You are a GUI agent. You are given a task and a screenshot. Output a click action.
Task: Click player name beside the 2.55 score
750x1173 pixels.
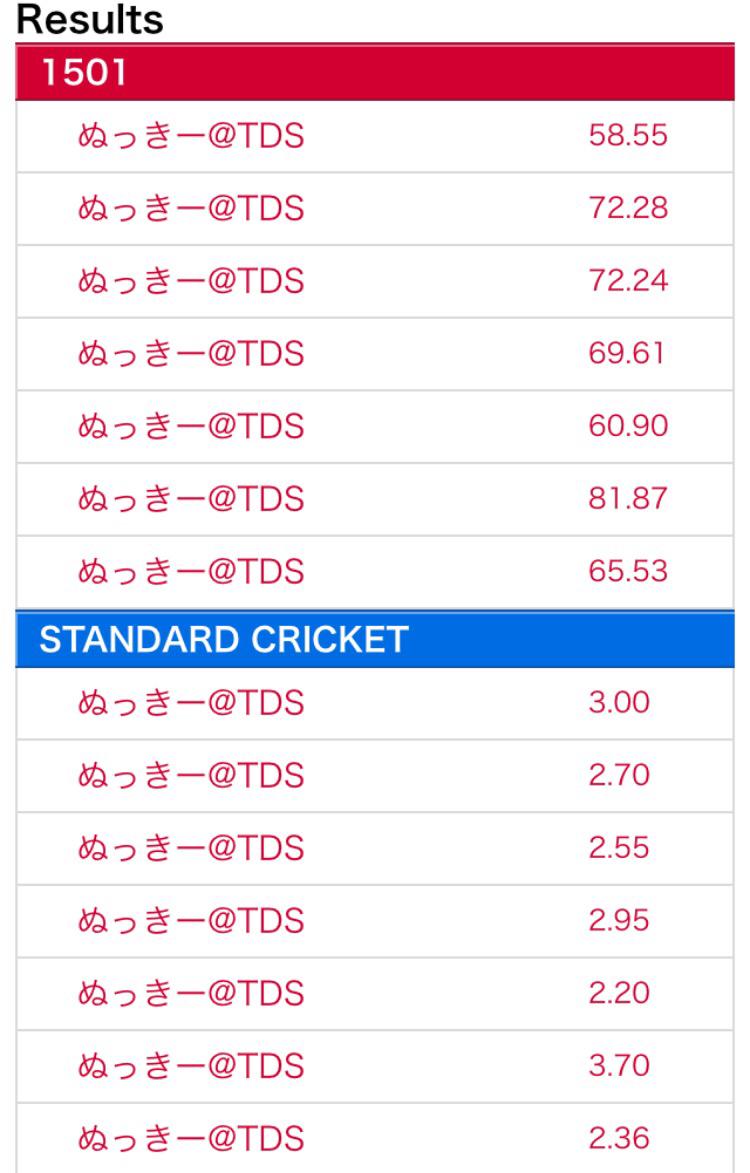[190, 848]
